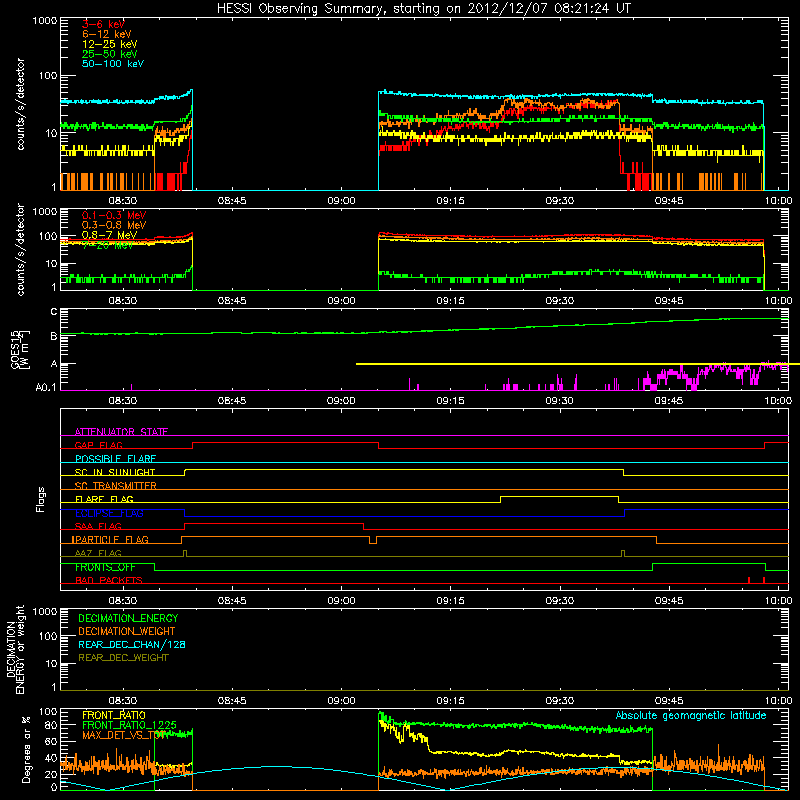Select the FRONTS_OFF flag label
800x800 pixels.
click(105, 567)
